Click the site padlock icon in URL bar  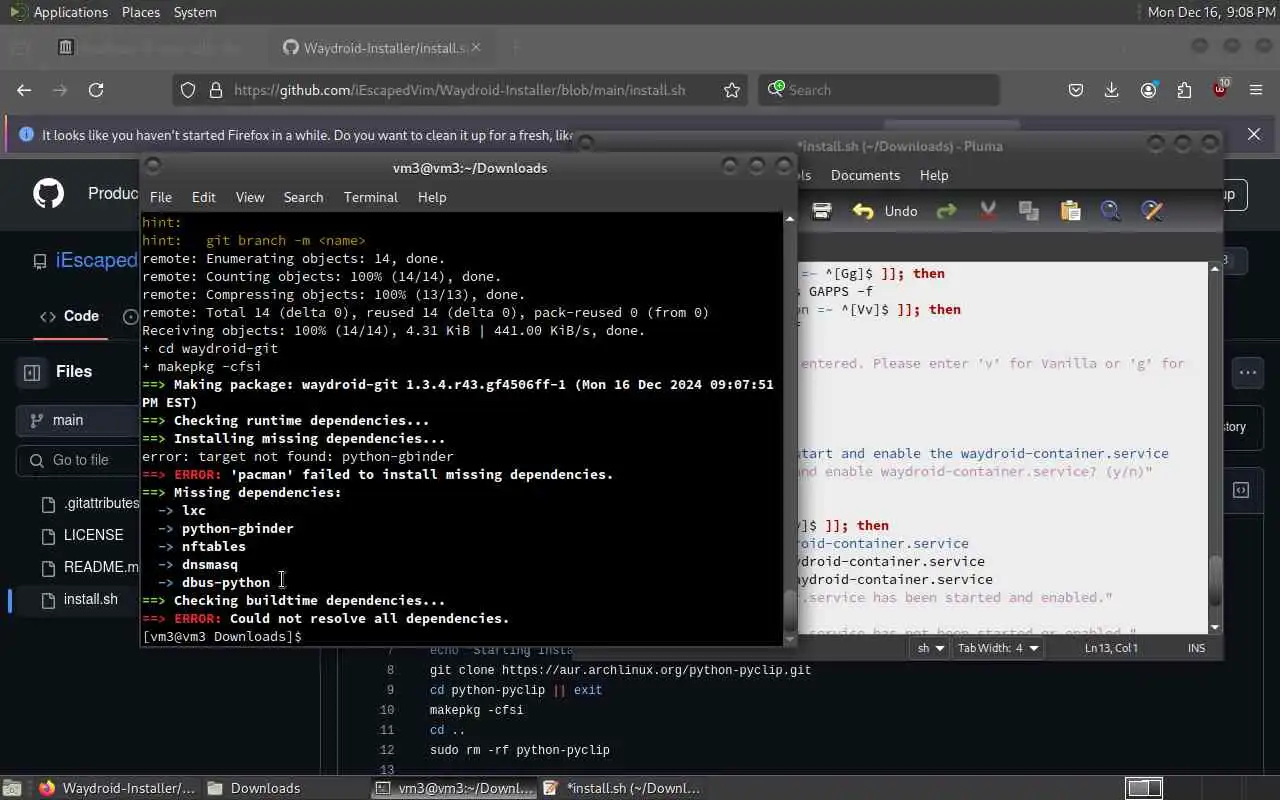(x=215, y=90)
